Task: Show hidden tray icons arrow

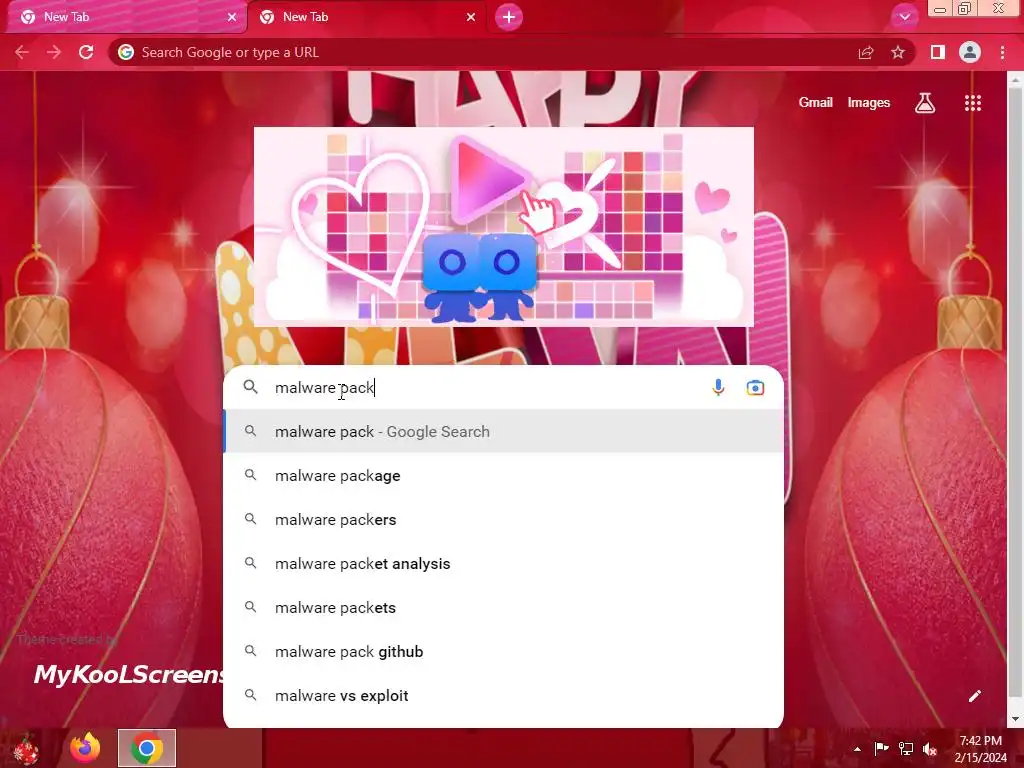Action: (x=857, y=749)
